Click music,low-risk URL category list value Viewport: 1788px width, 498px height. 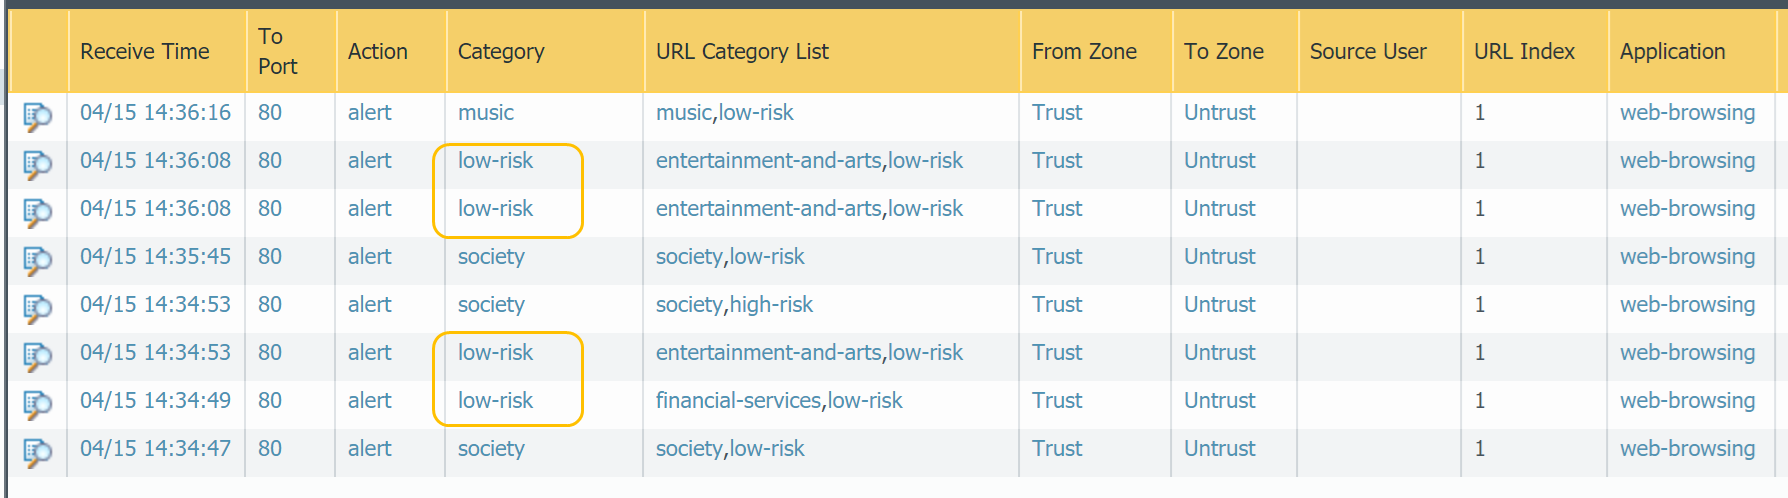[x=724, y=113]
